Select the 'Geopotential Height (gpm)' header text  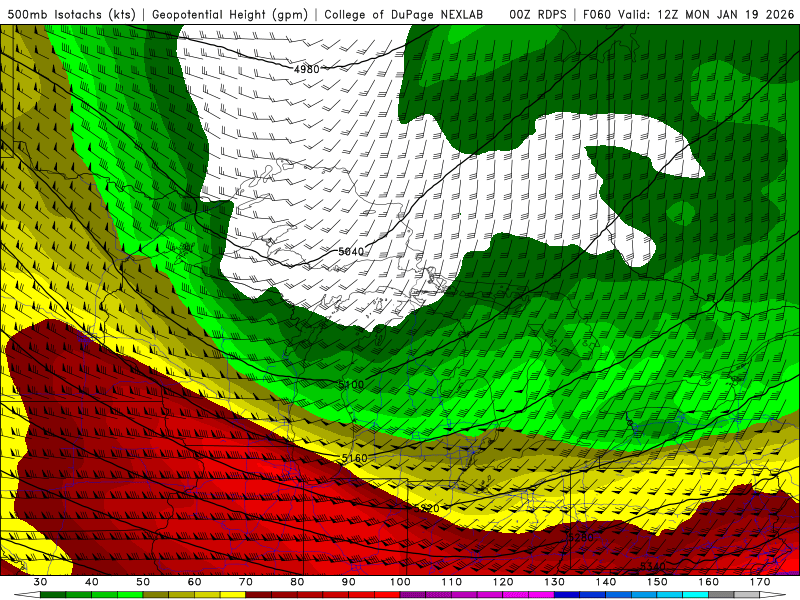coord(230,14)
